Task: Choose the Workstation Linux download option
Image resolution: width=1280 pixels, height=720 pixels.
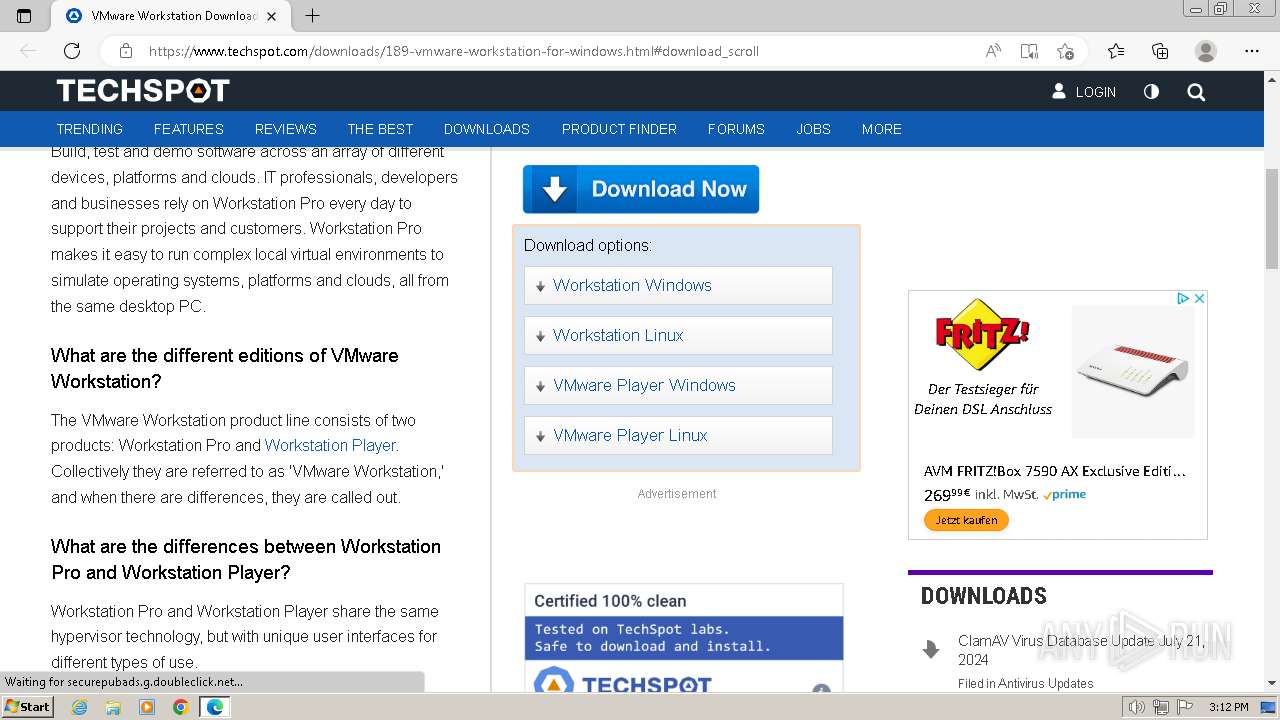Action: click(678, 335)
